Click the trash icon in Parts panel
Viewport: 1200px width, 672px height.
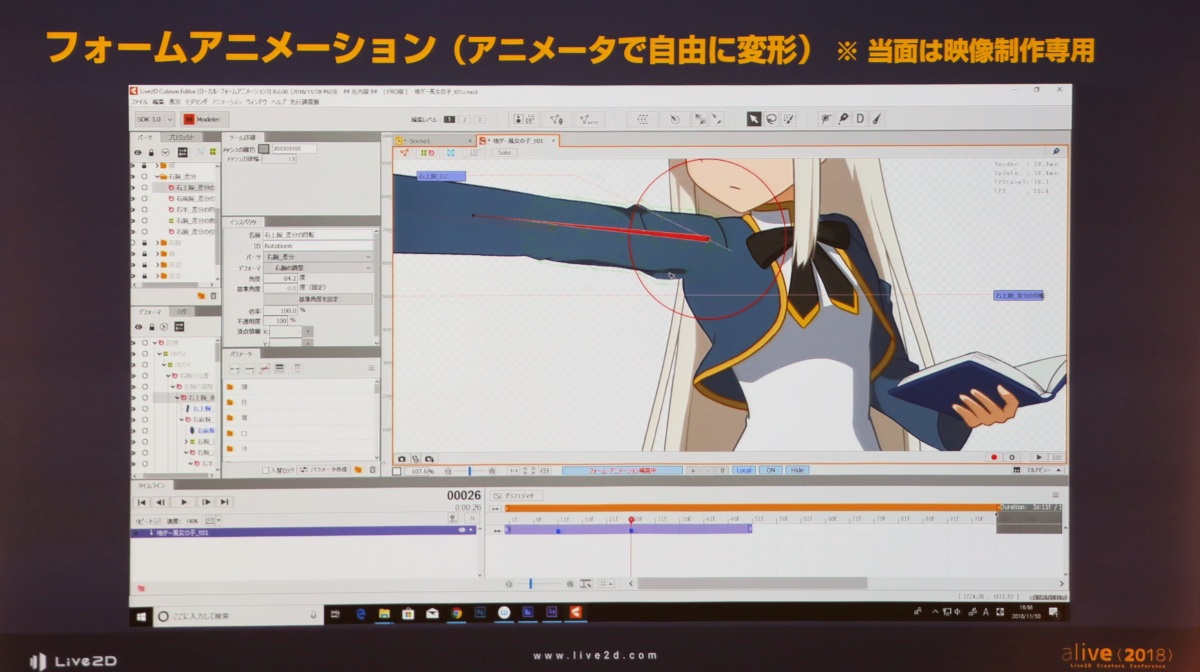coord(213,296)
